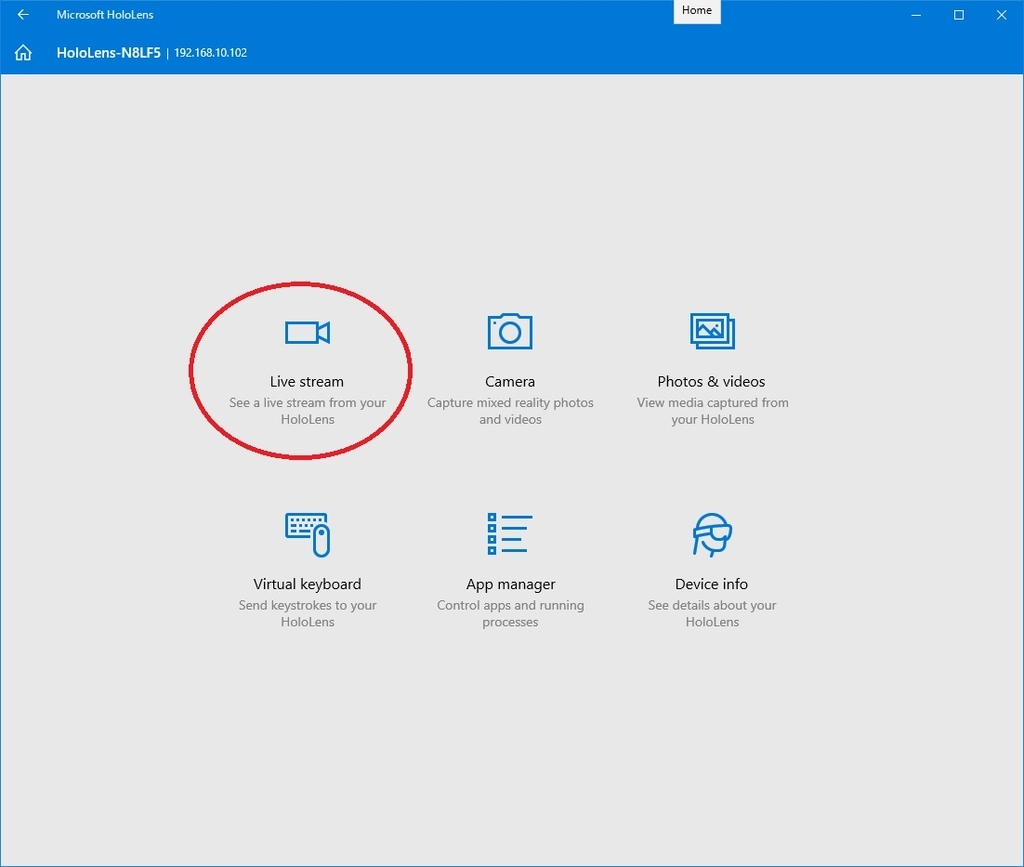1024x867 pixels.
Task: Click the Microsoft HoloLens window title
Action: (x=104, y=14)
